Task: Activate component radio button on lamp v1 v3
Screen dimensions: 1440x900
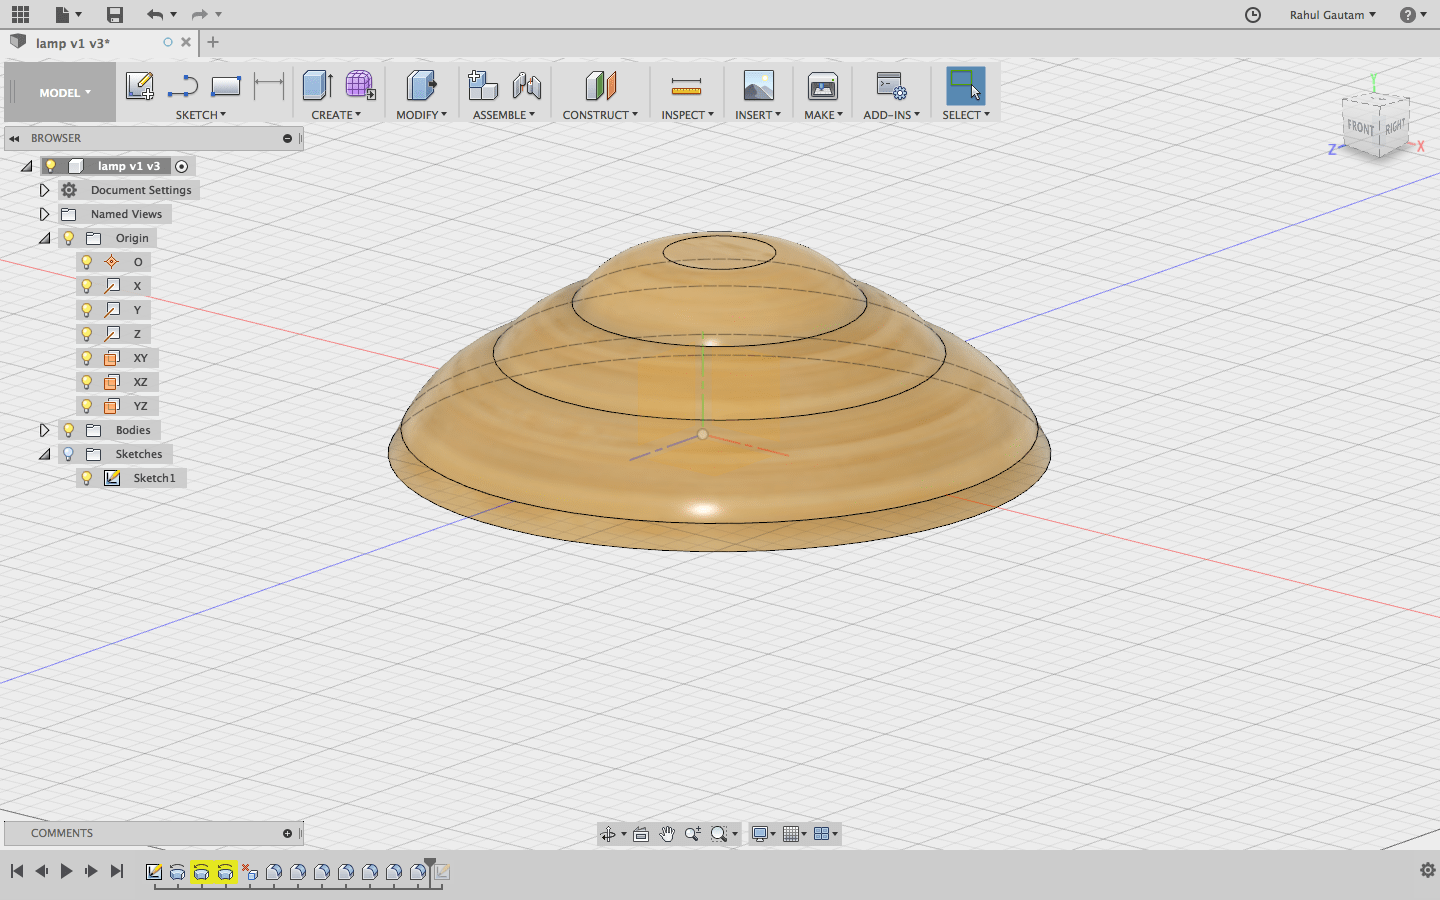Action: pos(182,166)
